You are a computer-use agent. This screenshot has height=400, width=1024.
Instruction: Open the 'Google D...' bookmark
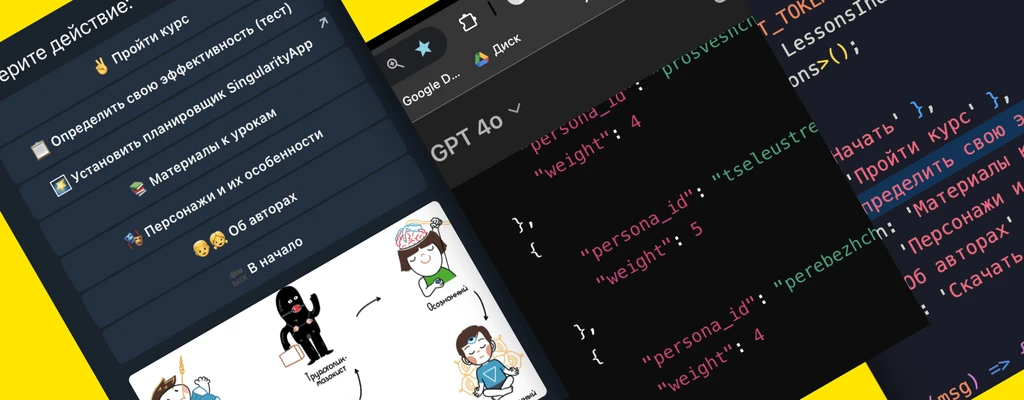(432, 90)
